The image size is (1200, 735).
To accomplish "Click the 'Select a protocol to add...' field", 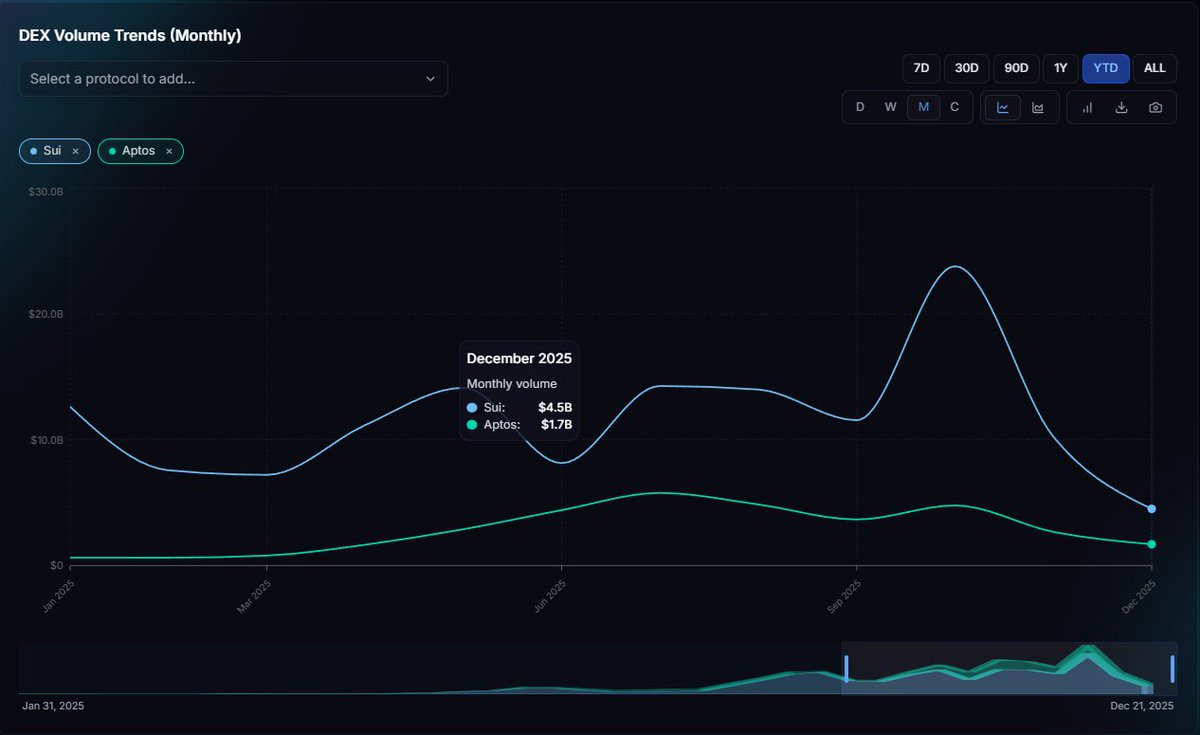I will pos(233,79).
